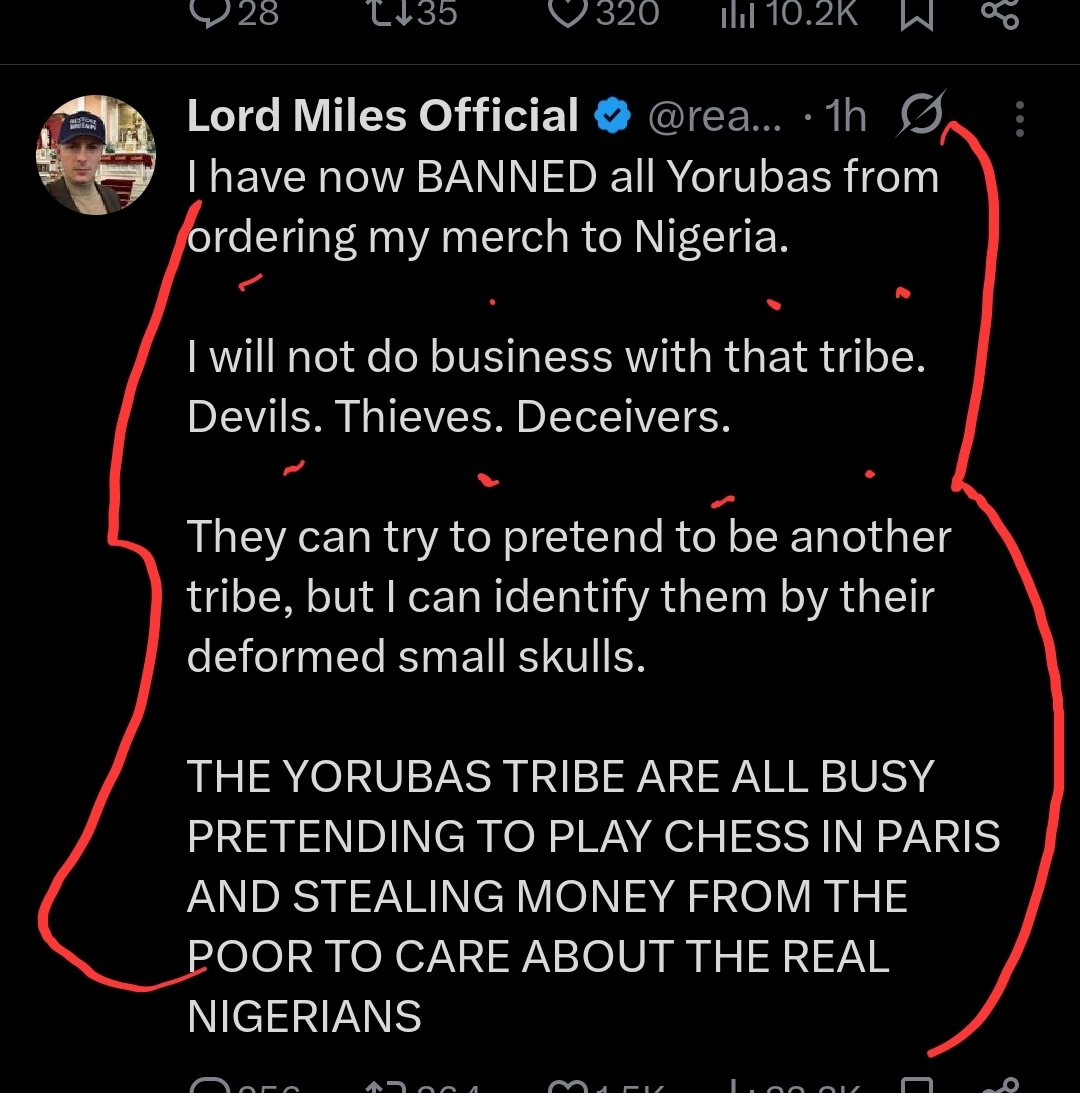Share Lord Miles Official's post

[x=1002, y=1086]
